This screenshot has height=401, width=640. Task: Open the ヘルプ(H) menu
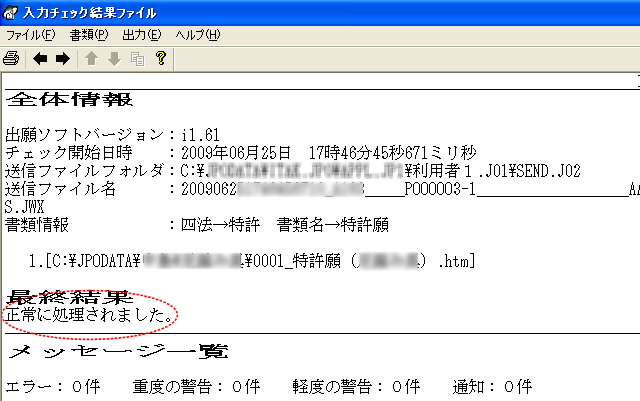pos(198,35)
